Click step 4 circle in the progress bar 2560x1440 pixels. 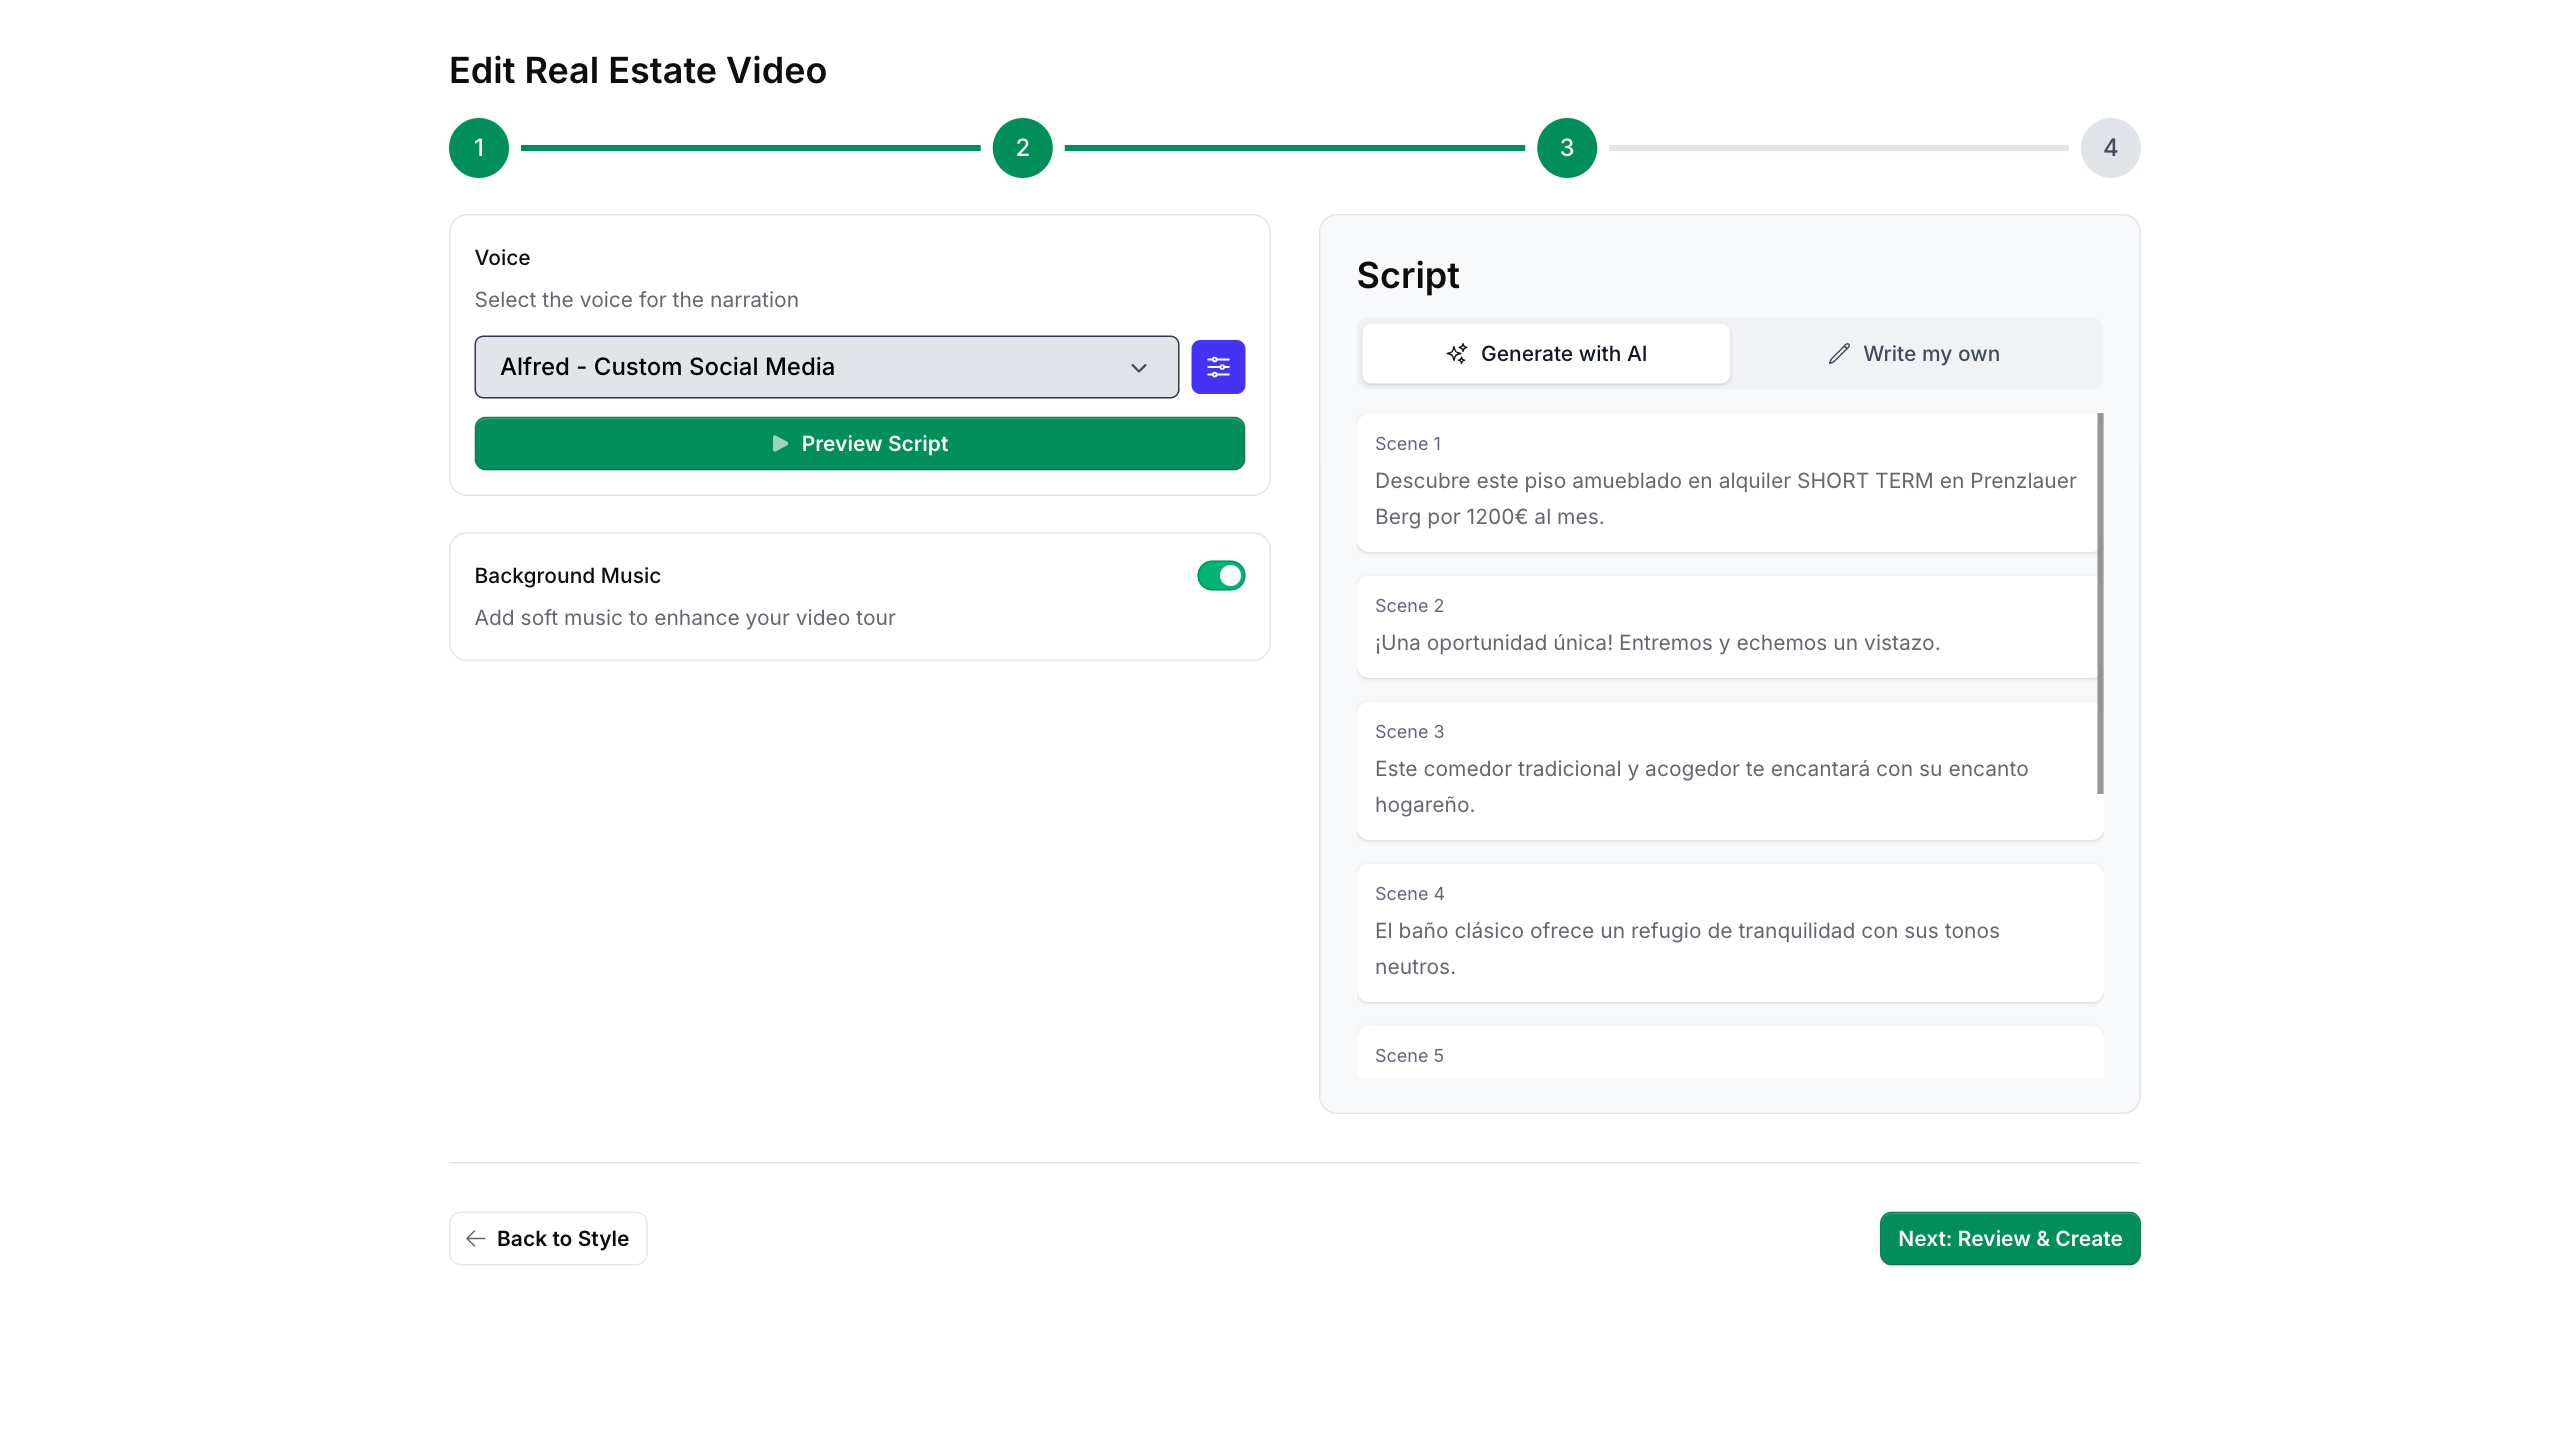[x=2110, y=146]
